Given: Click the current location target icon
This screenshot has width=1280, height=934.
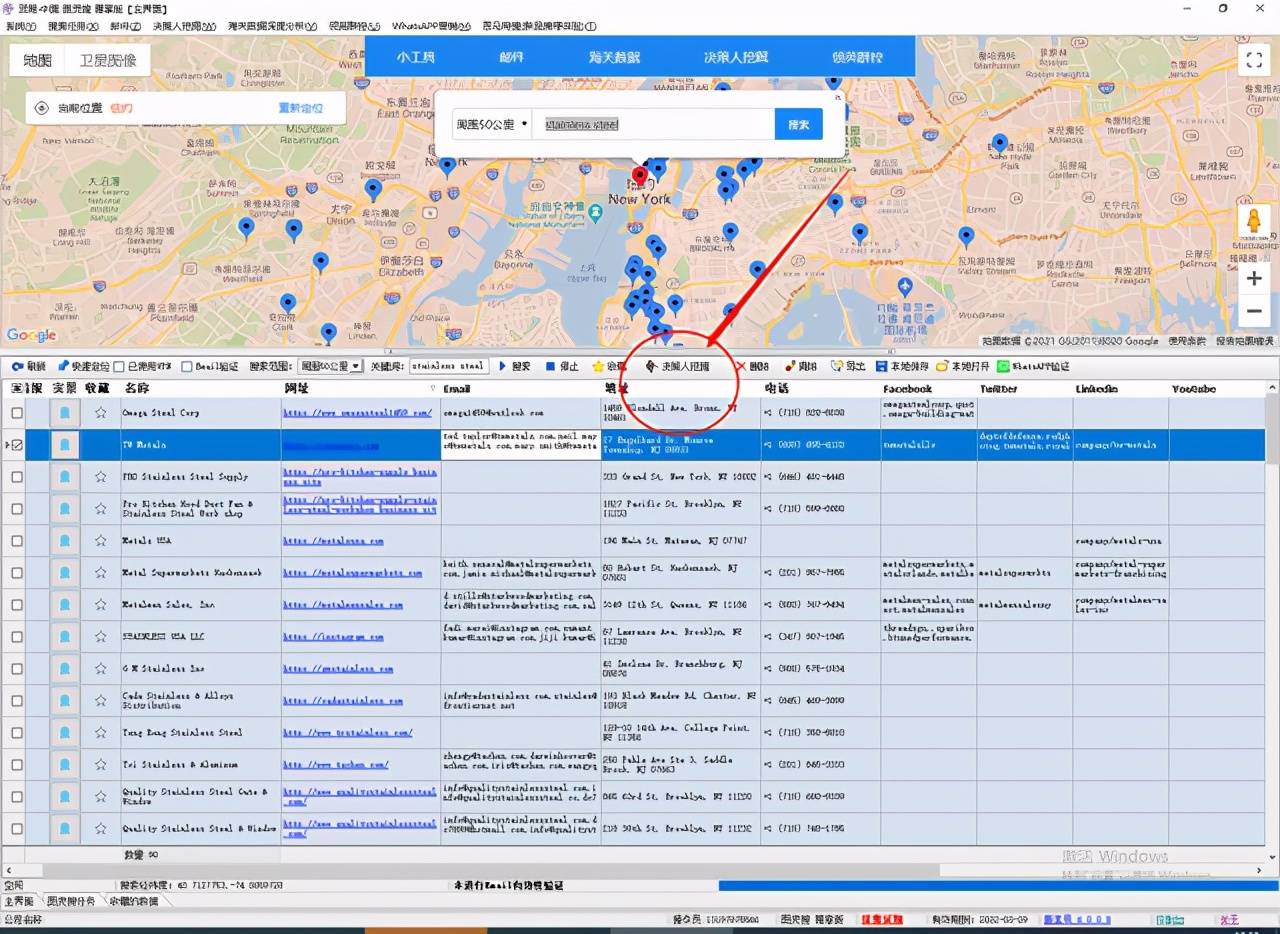Looking at the screenshot, I should coord(41,108).
